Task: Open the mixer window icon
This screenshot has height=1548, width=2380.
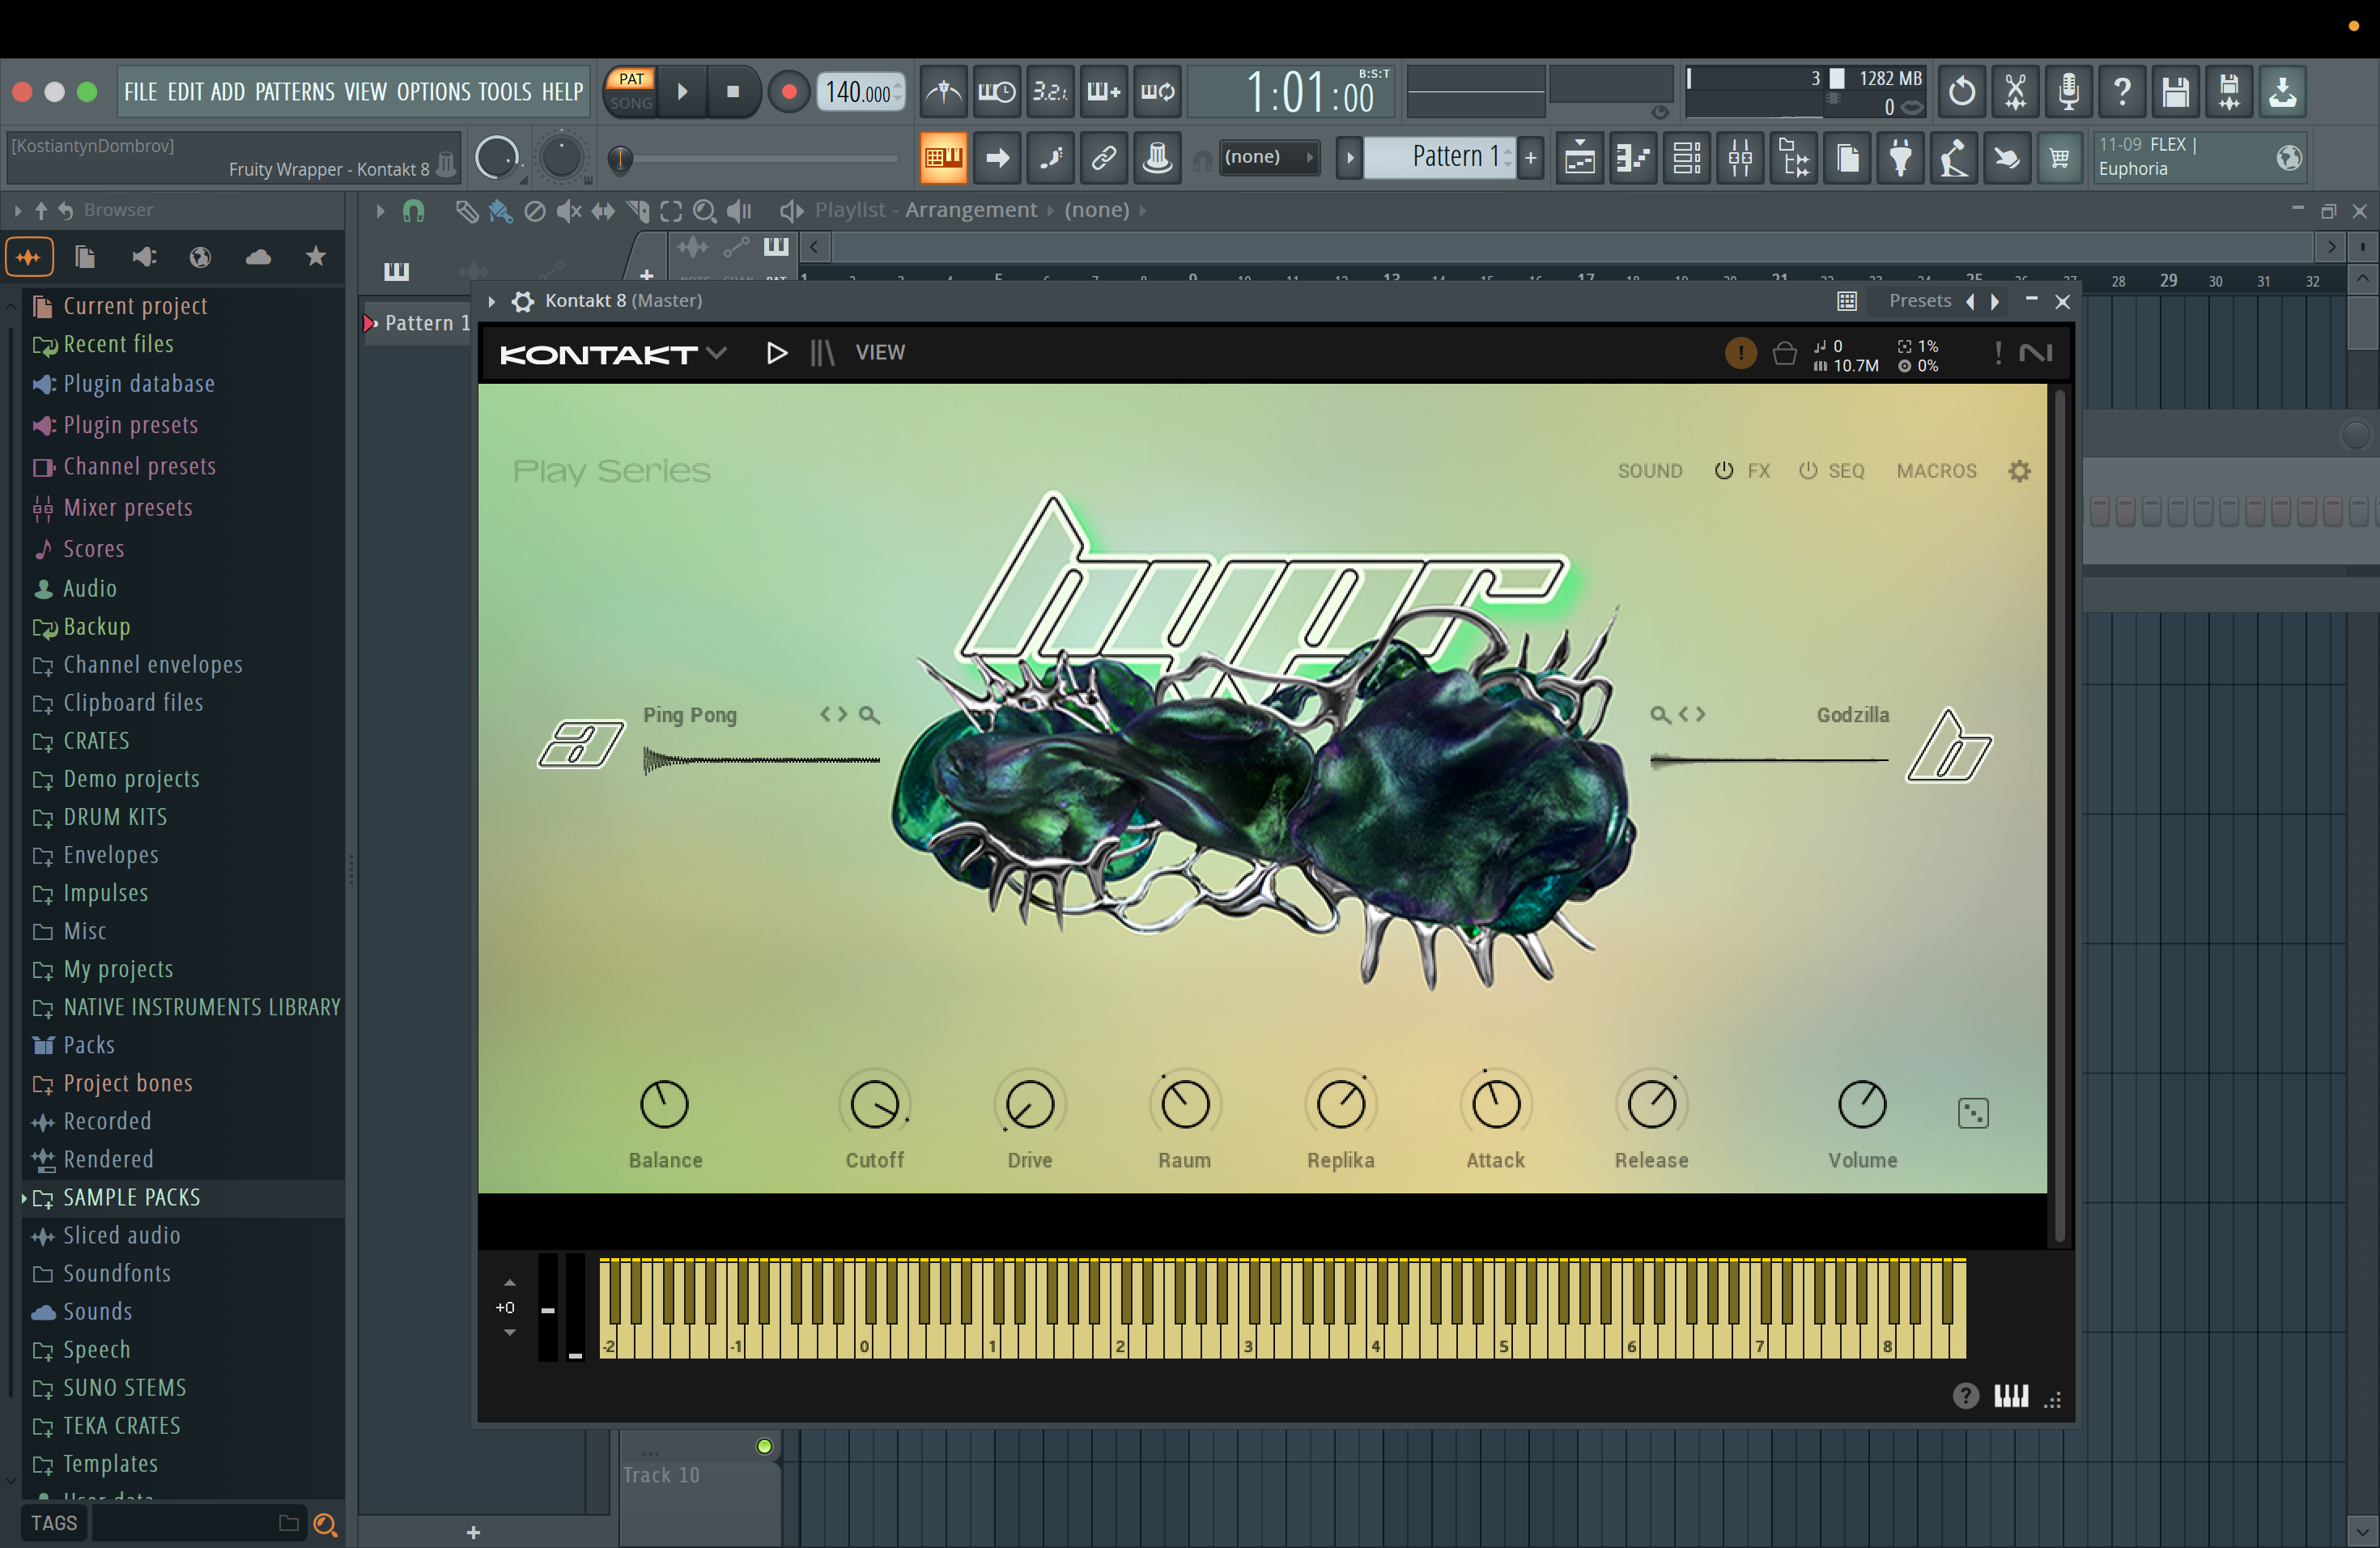Action: point(1740,157)
